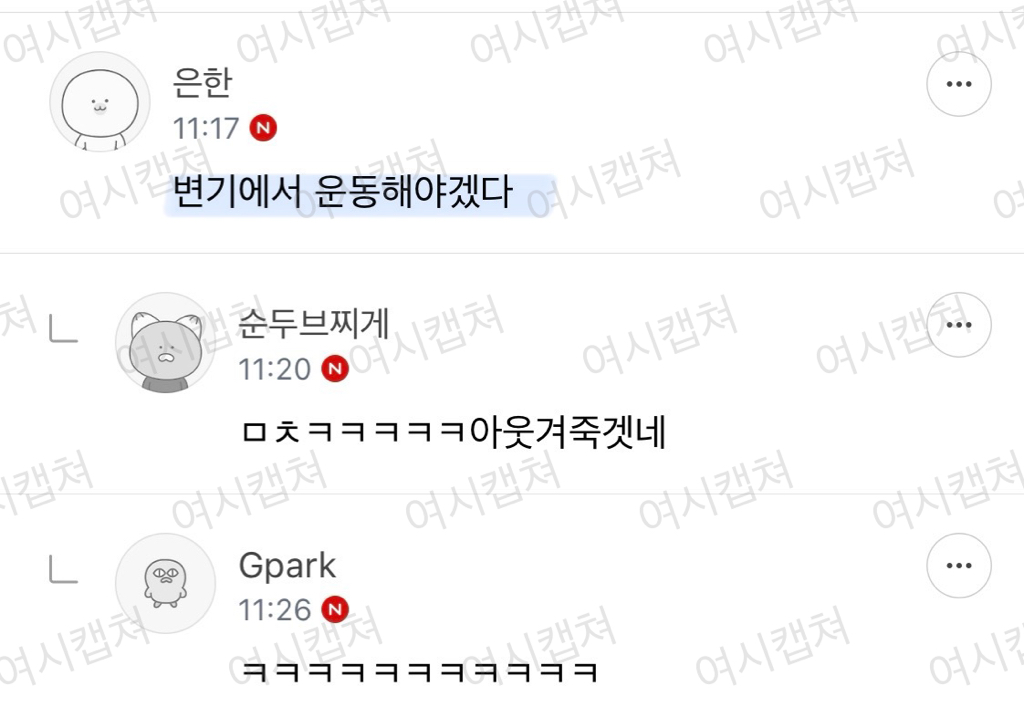Screen dimensions: 1024x728
Task: Click the reply indent arrow beside 순두브찌게
Action: pos(63,328)
